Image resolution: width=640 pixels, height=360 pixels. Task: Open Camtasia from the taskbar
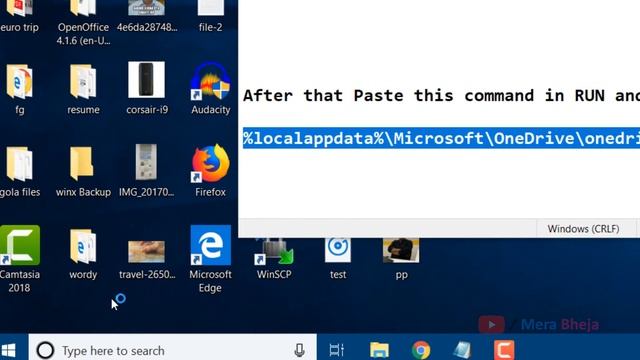pos(504,350)
